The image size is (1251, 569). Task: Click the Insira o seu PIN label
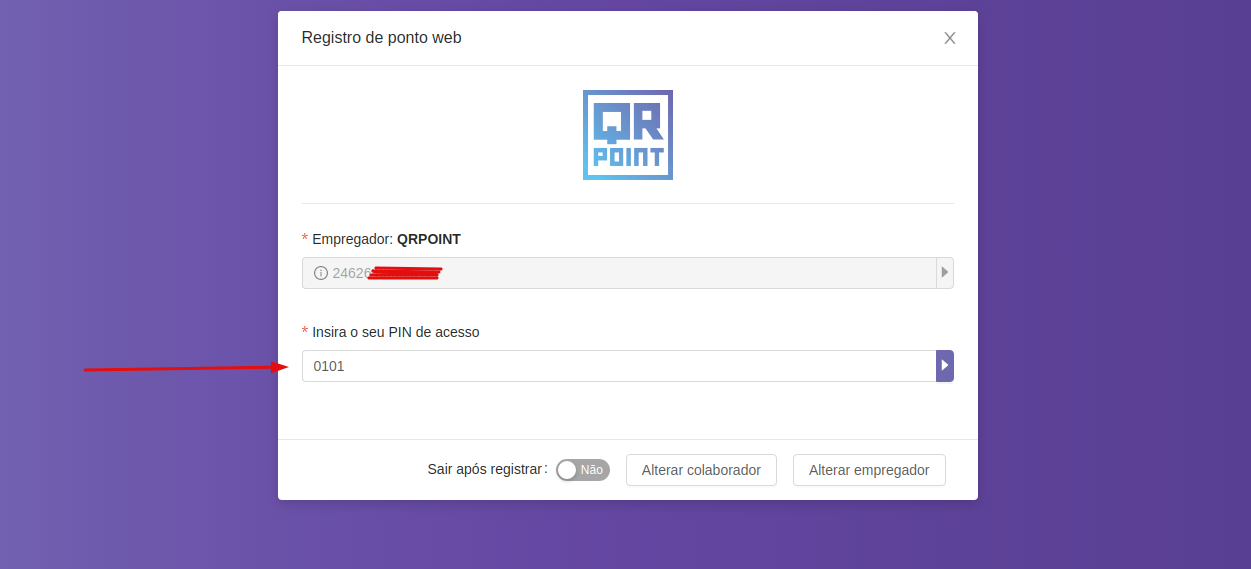[395, 332]
